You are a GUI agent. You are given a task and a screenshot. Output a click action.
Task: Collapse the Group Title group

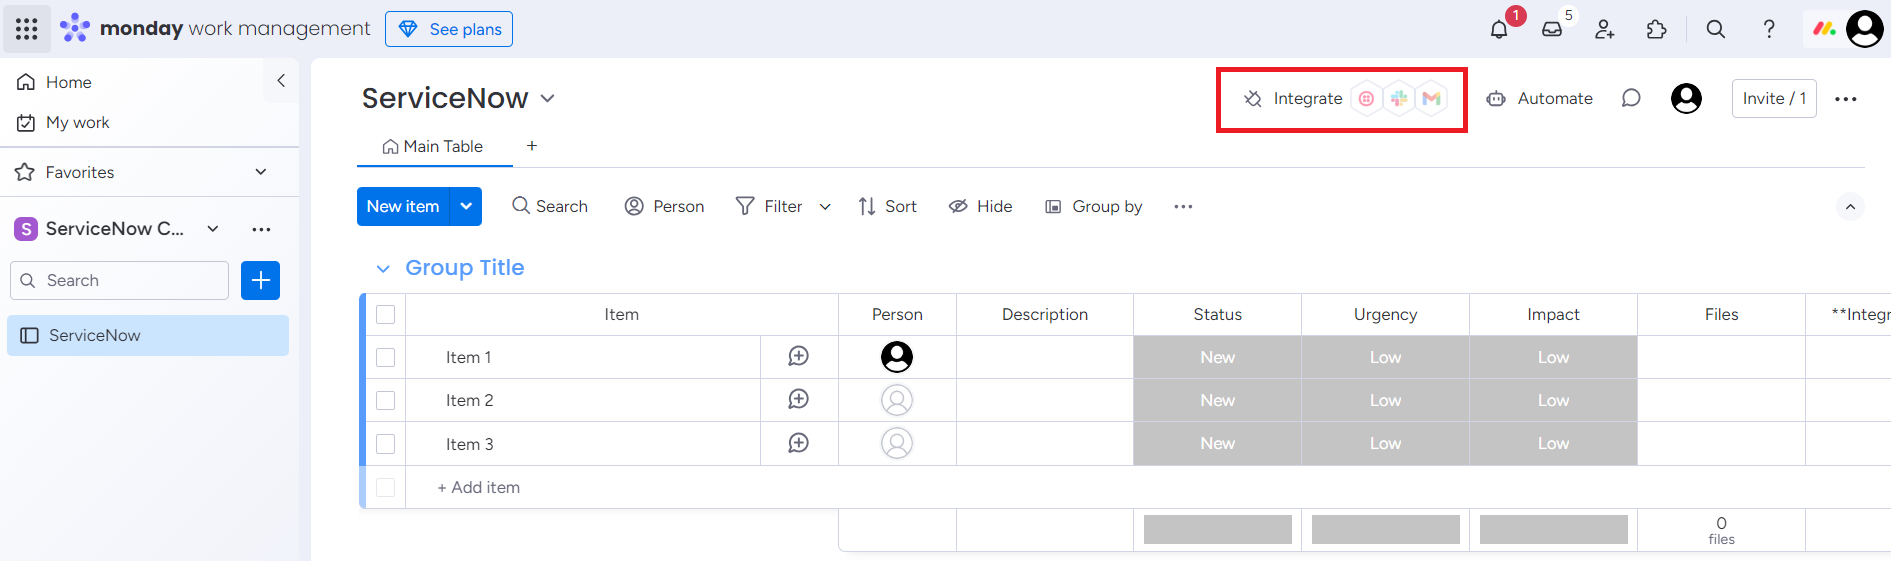(383, 268)
